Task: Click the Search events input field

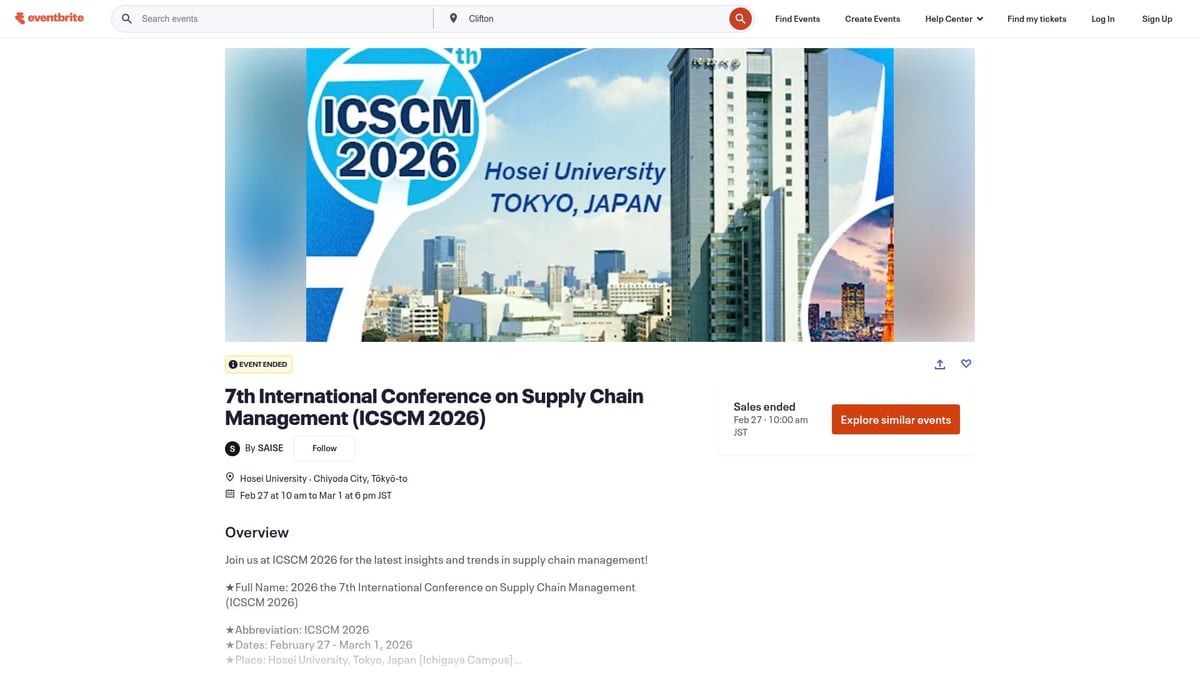Action: (x=250, y=18)
